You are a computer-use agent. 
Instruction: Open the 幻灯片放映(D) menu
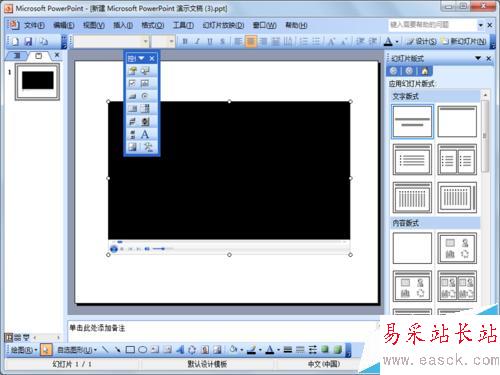click(x=223, y=25)
